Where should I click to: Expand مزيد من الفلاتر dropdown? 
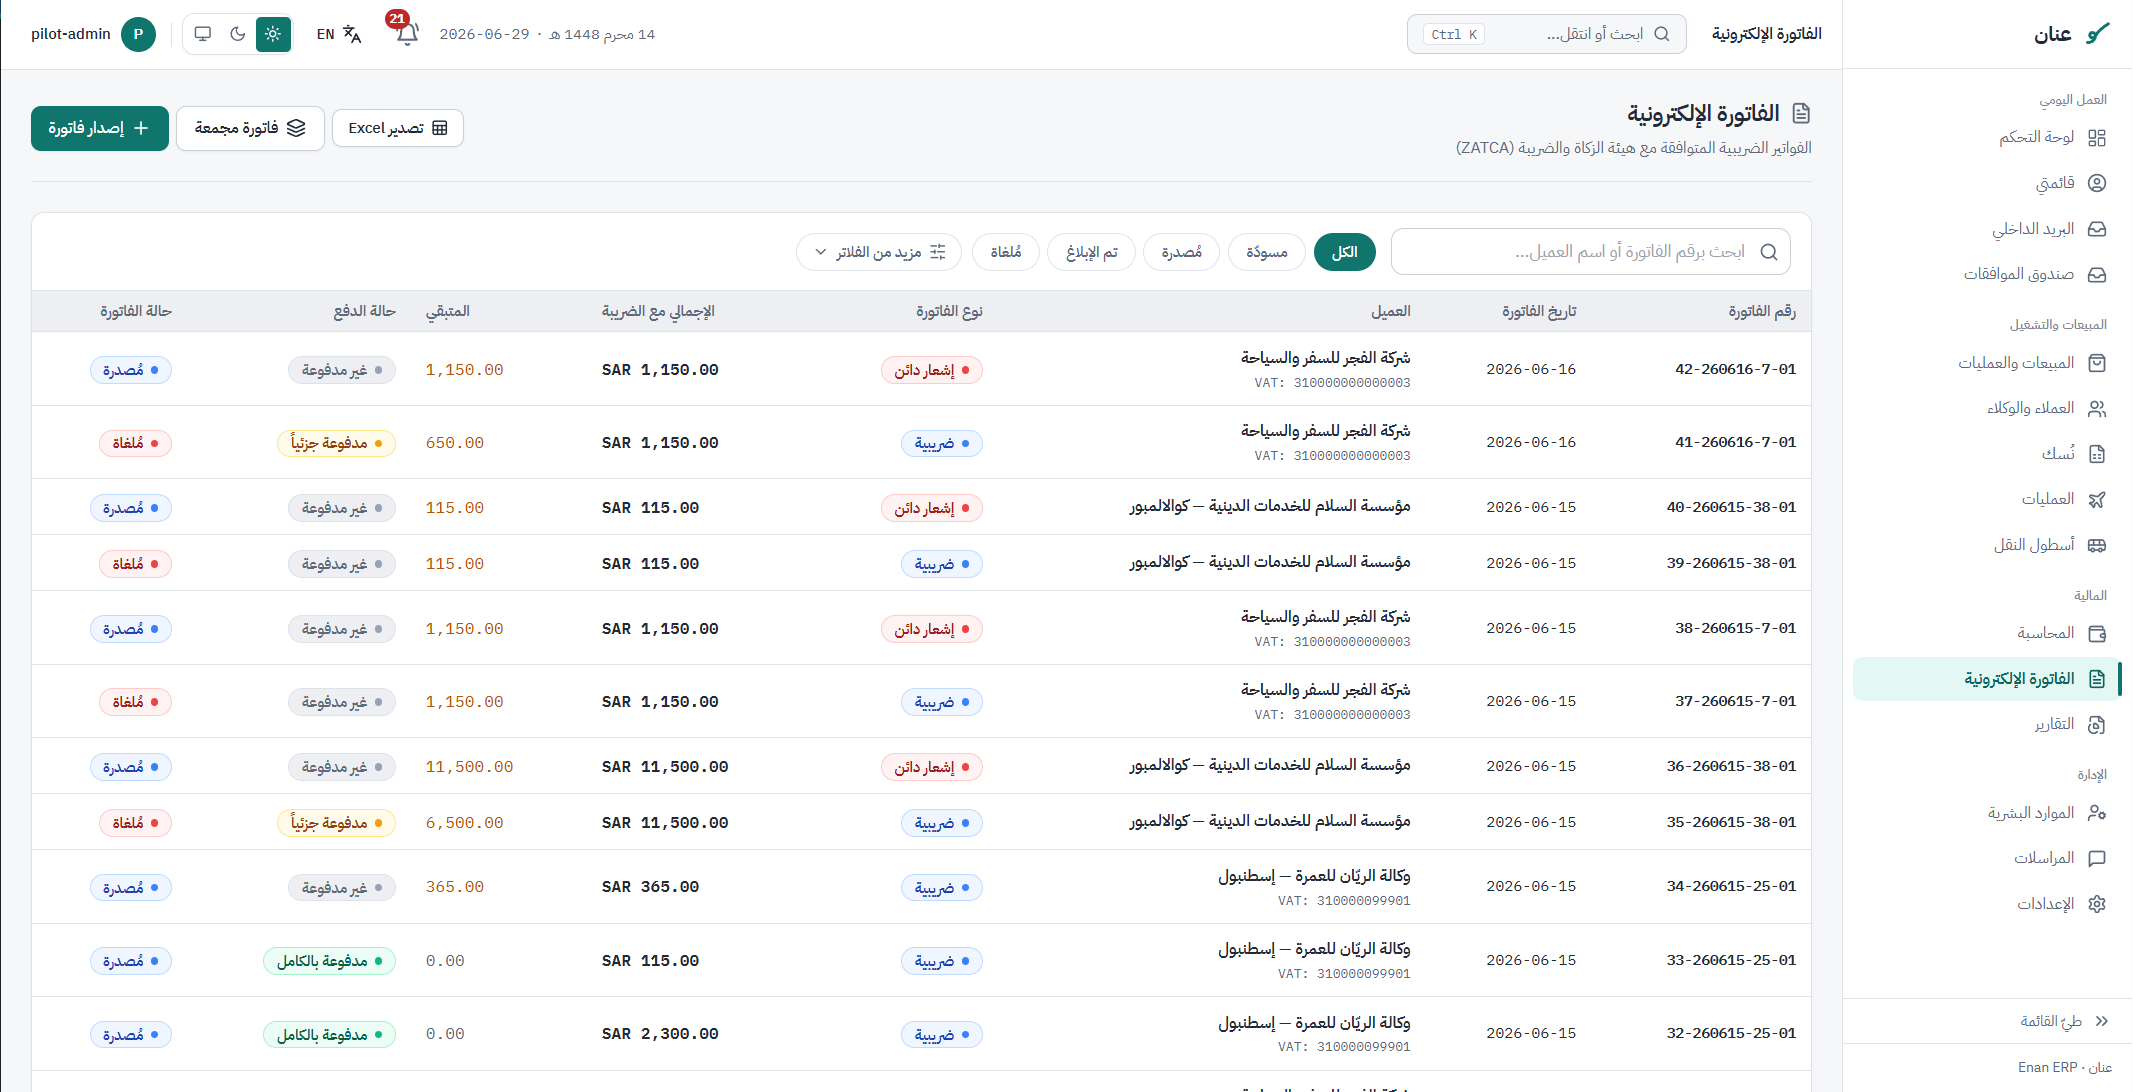click(x=879, y=252)
